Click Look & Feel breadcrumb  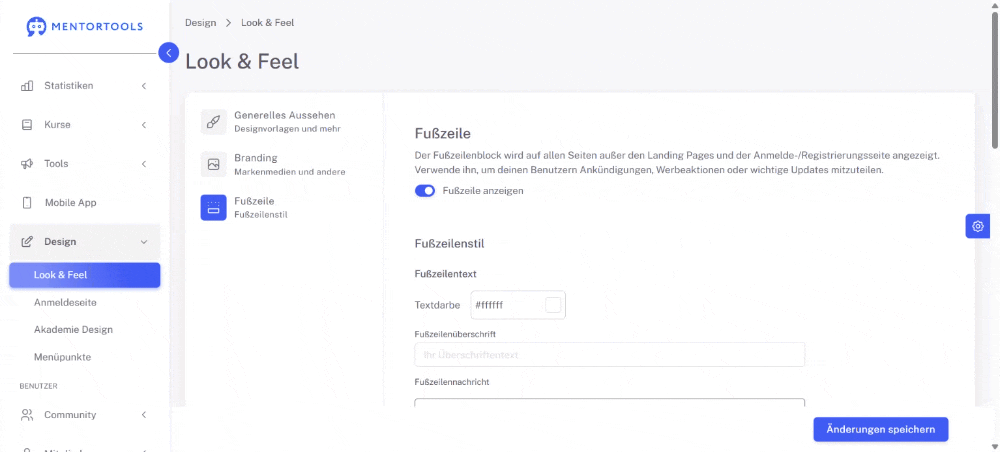[267, 22]
